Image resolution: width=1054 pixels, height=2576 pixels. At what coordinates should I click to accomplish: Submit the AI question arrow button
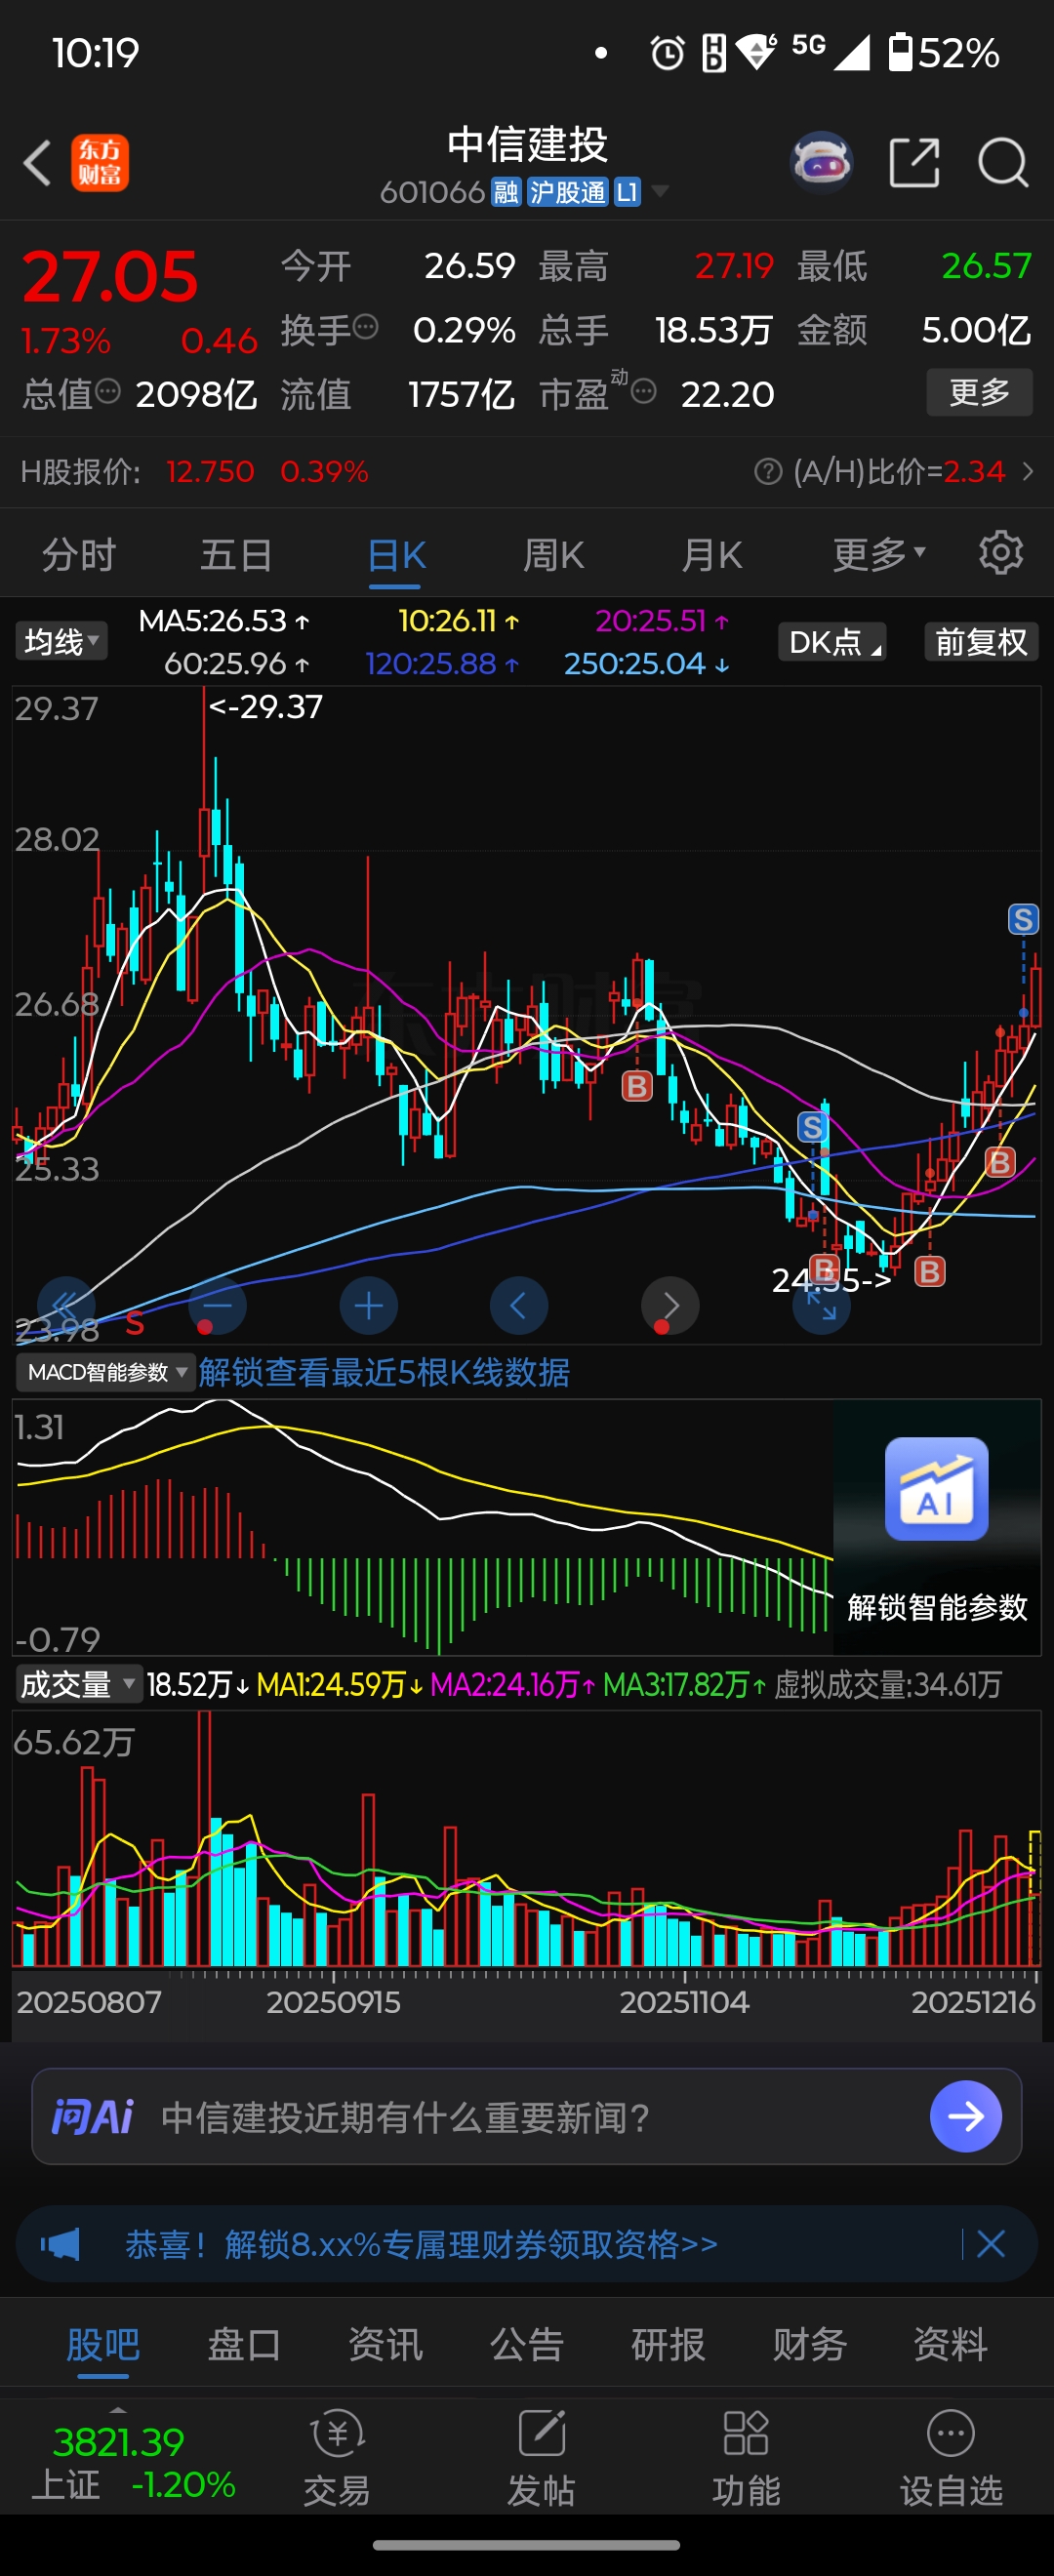[965, 2116]
